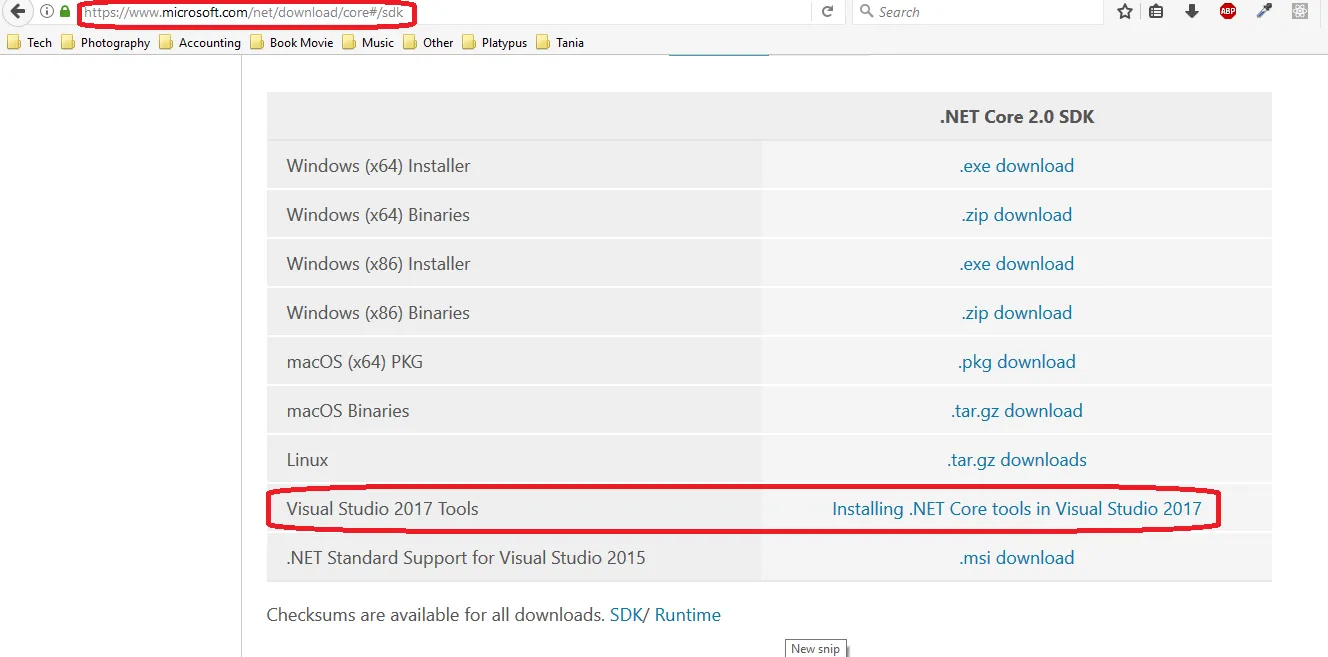Select the Linux row label
1328x657 pixels.
(307, 460)
